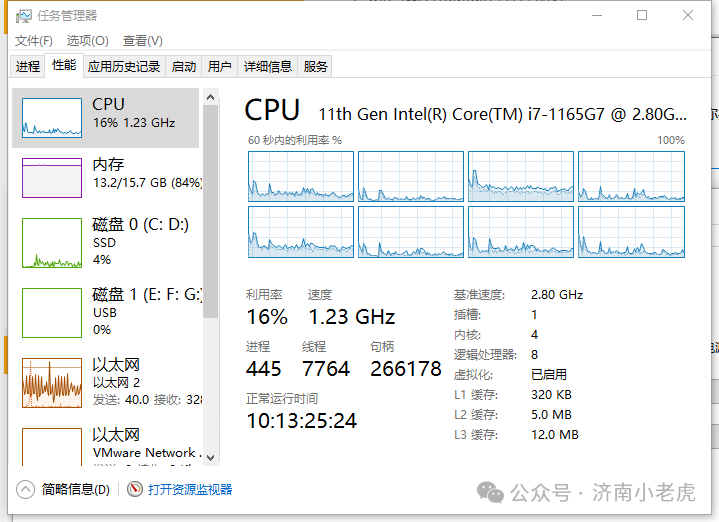Click the first logical processor graph
The image size is (719, 522).
click(301, 176)
